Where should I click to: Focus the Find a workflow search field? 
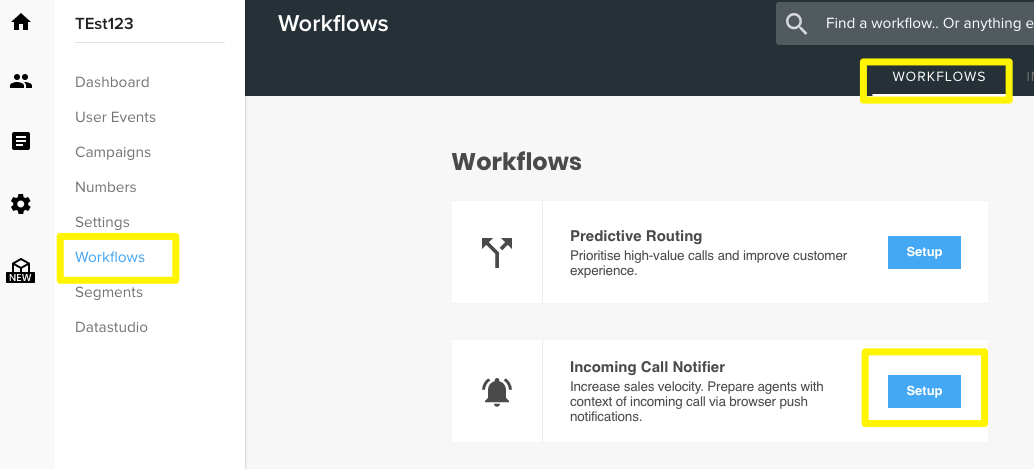pyautogui.click(x=905, y=24)
